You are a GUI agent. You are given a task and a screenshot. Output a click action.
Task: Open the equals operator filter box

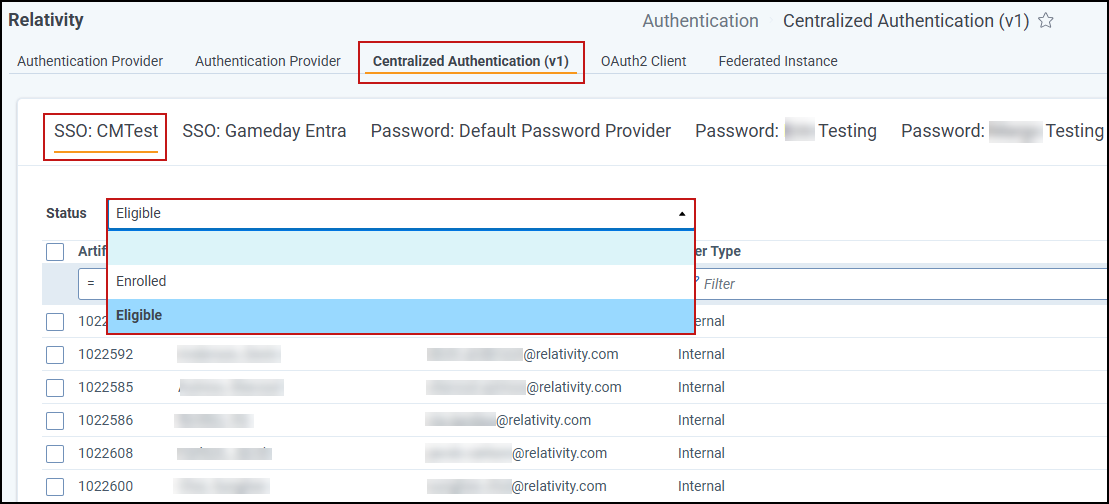pyautogui.click(x=92, y=284)
